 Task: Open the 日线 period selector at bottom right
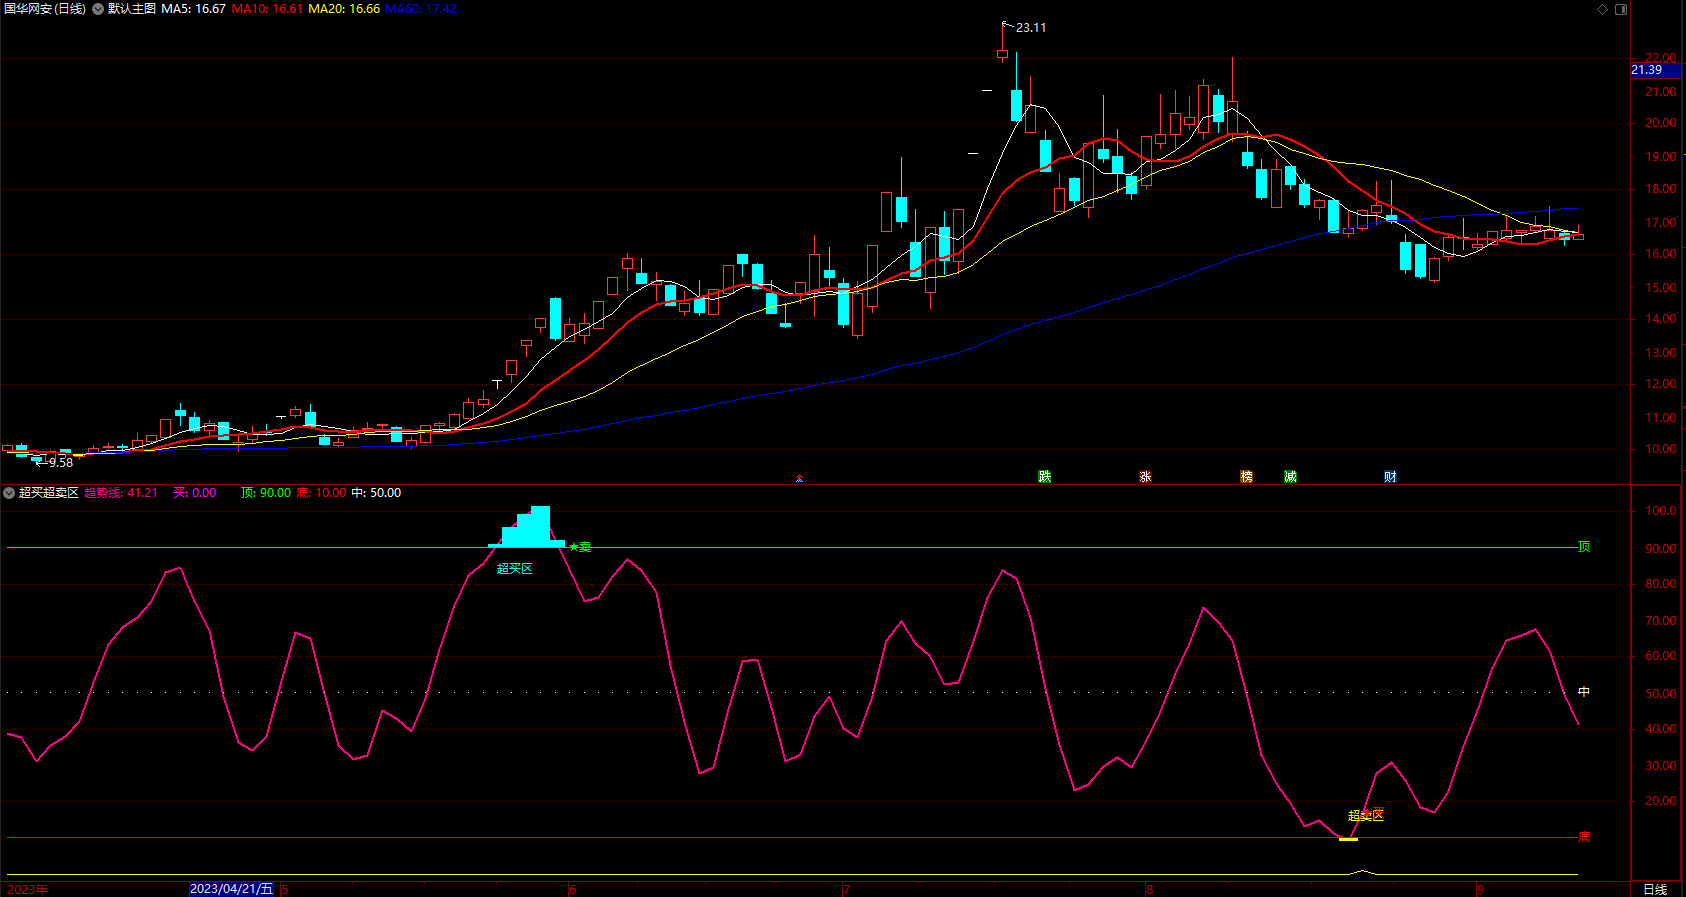(1656, 889)
